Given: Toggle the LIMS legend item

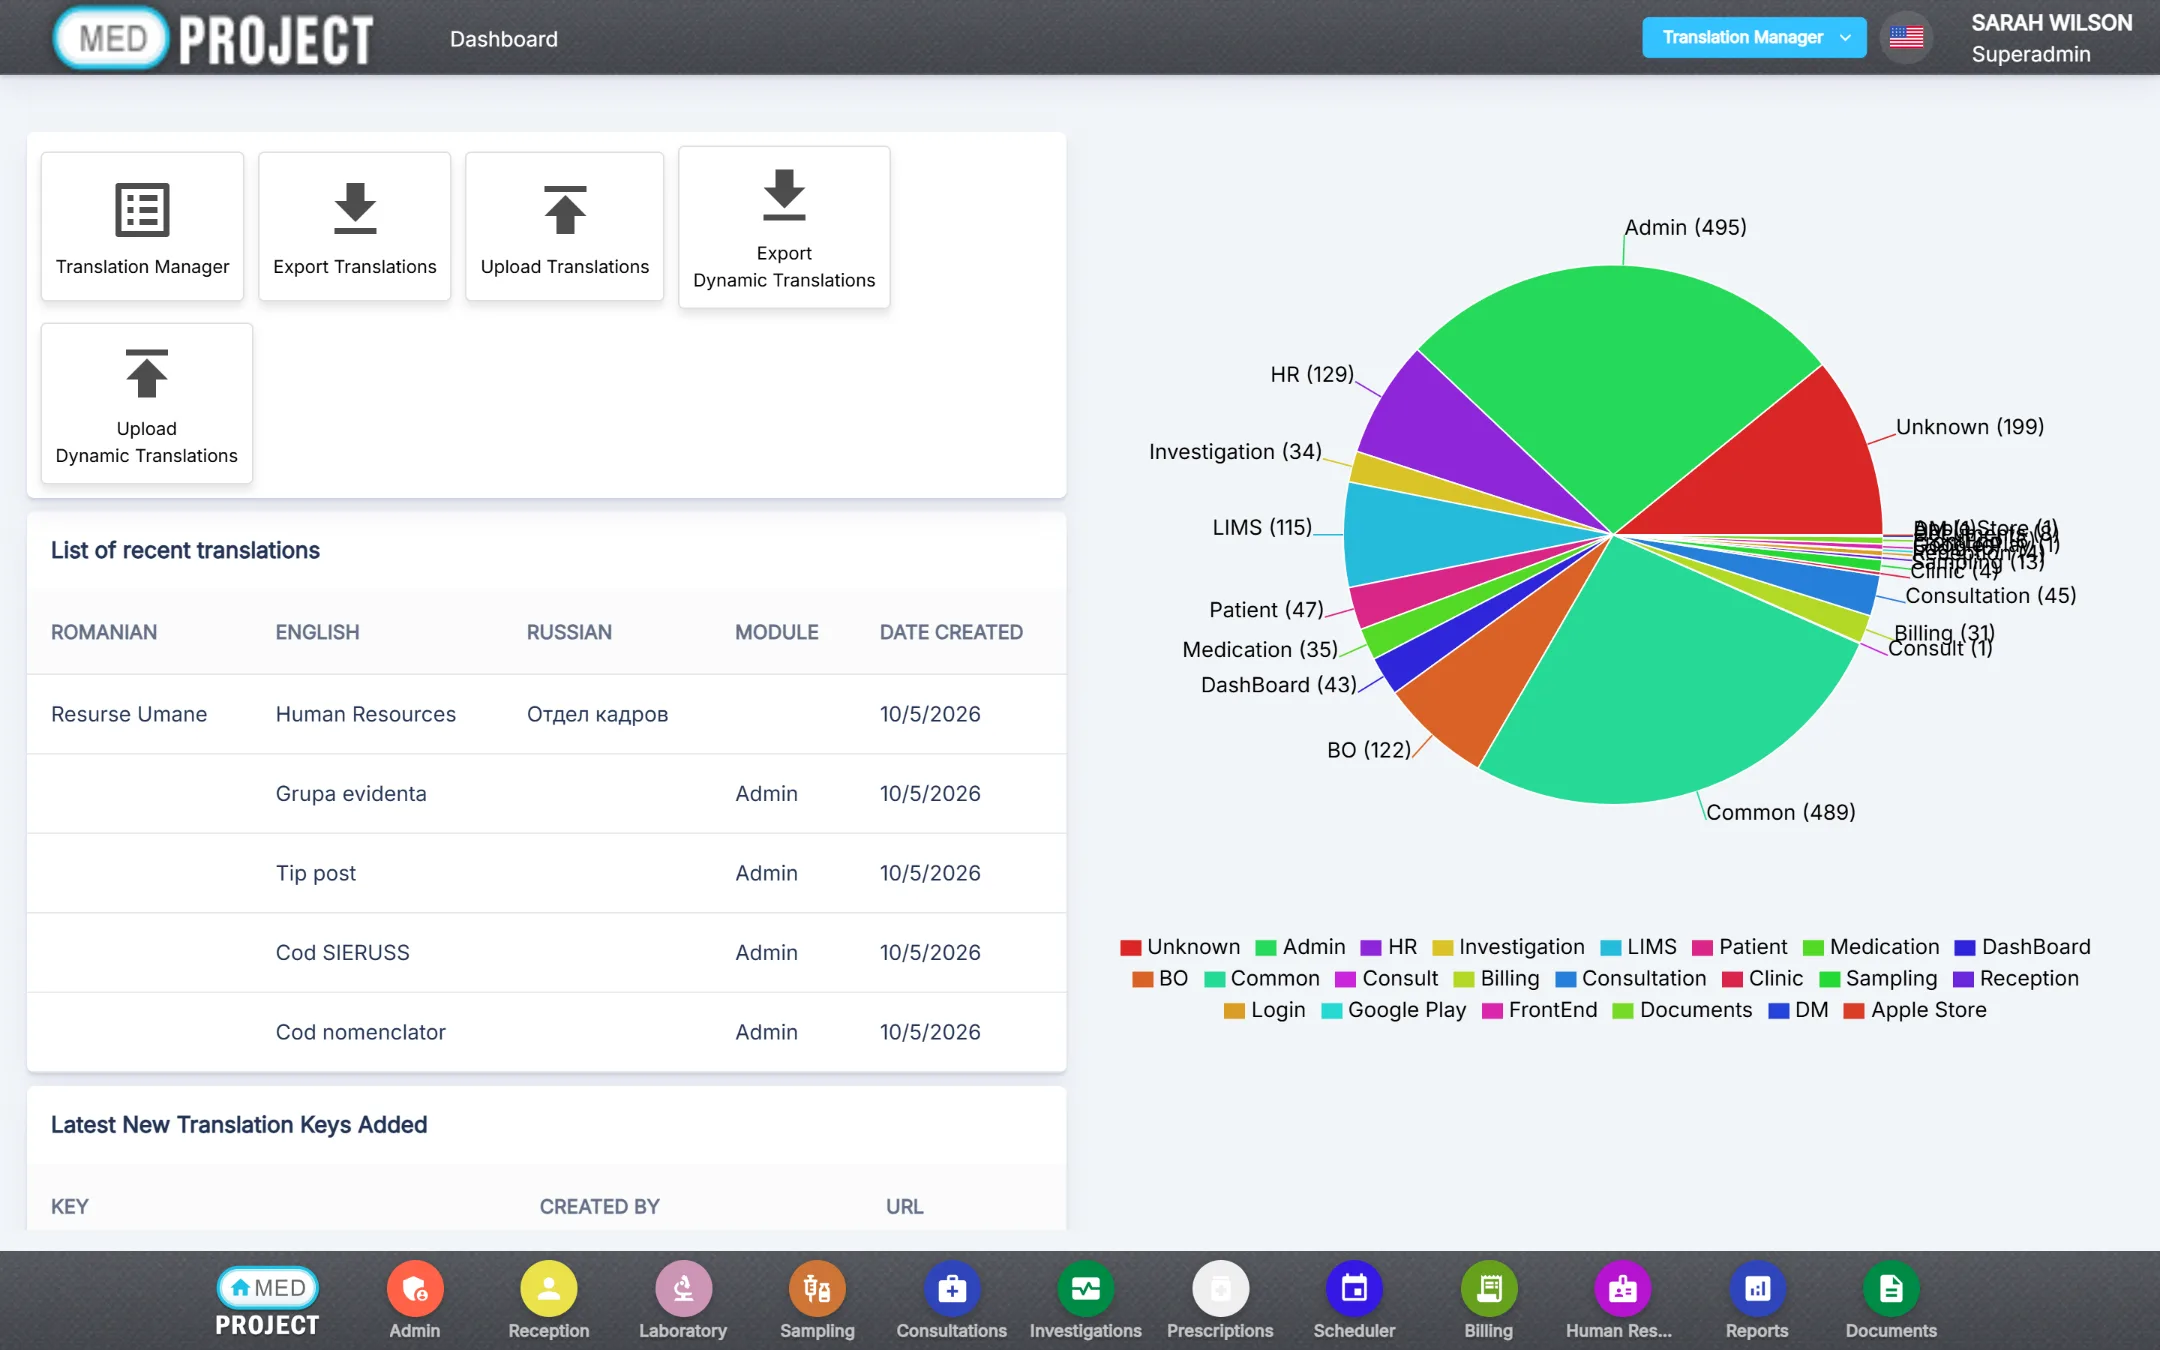Looking at the screenshot, I should [1639, 947].
